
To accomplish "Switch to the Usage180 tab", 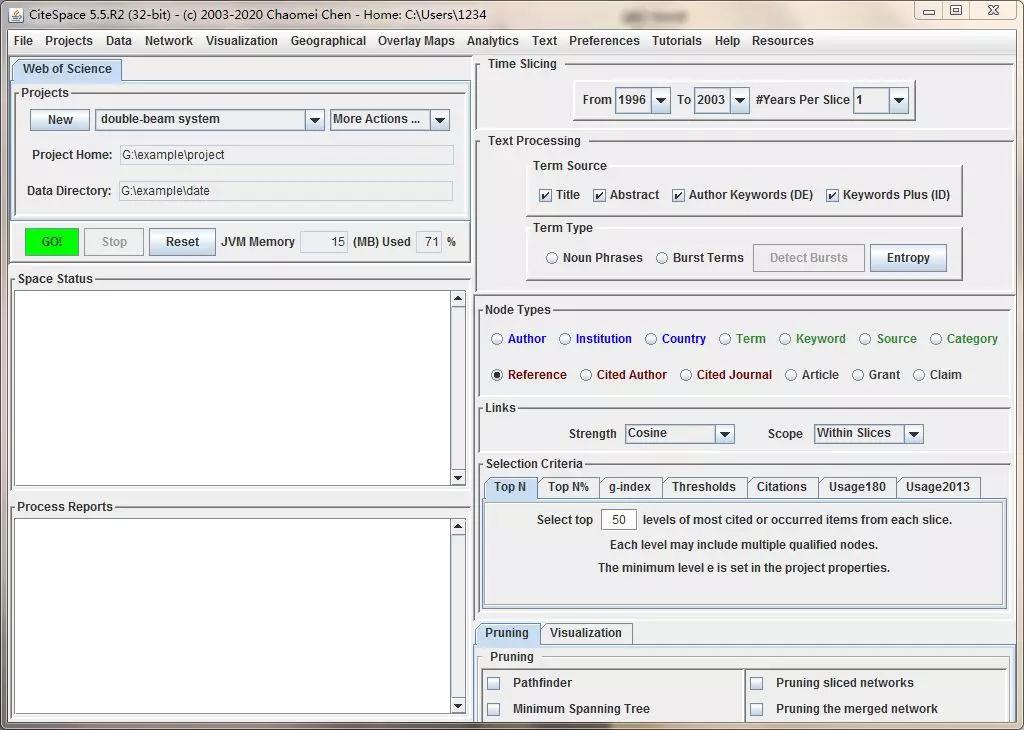I will click(857, 487).
